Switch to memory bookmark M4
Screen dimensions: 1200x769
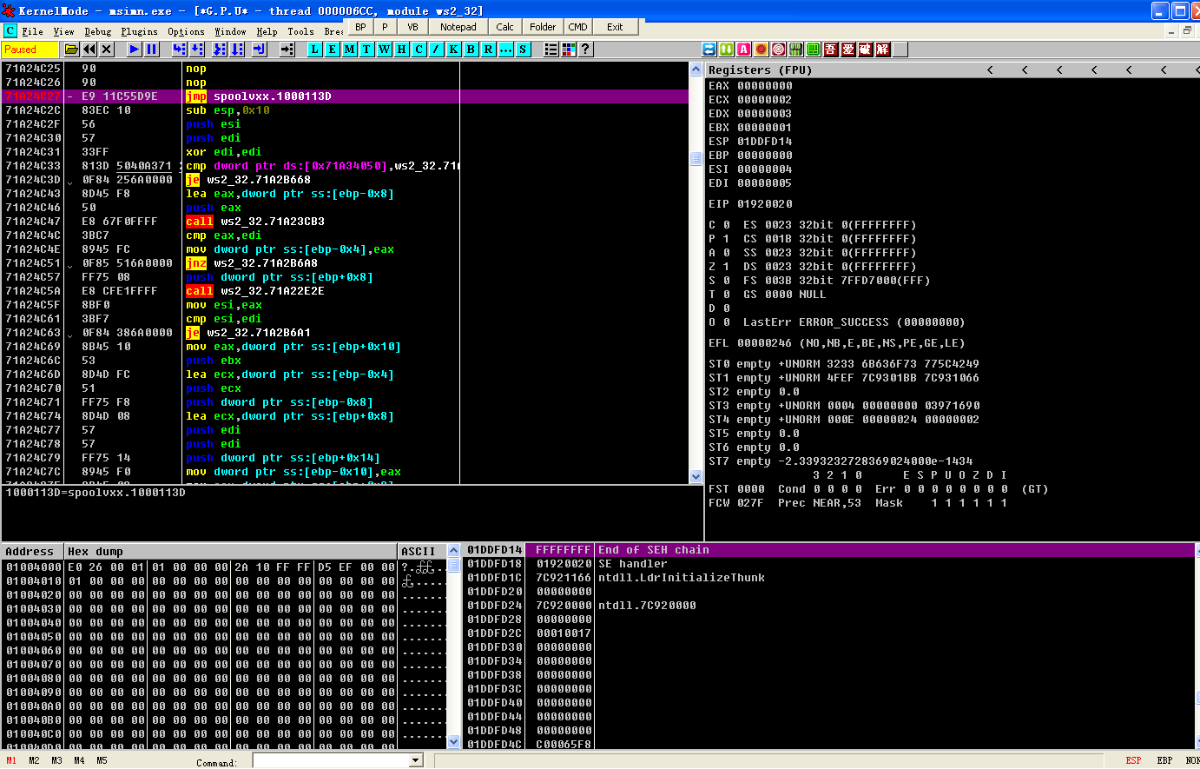pyautogui.click(x=79, y=761)
